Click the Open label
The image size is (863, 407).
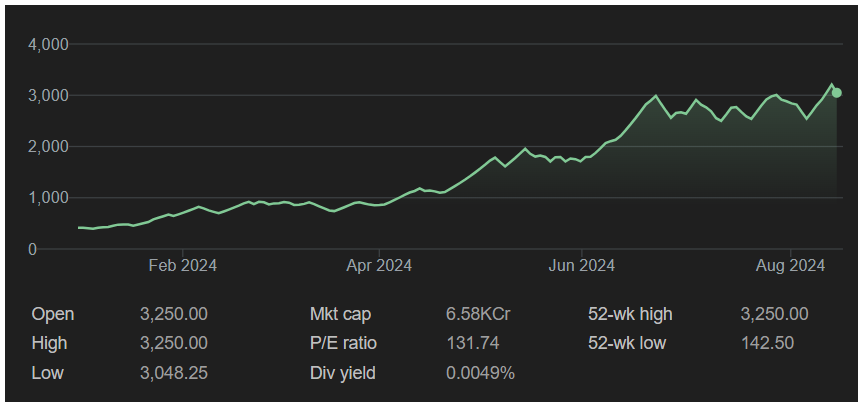click(x=53, y=314)
